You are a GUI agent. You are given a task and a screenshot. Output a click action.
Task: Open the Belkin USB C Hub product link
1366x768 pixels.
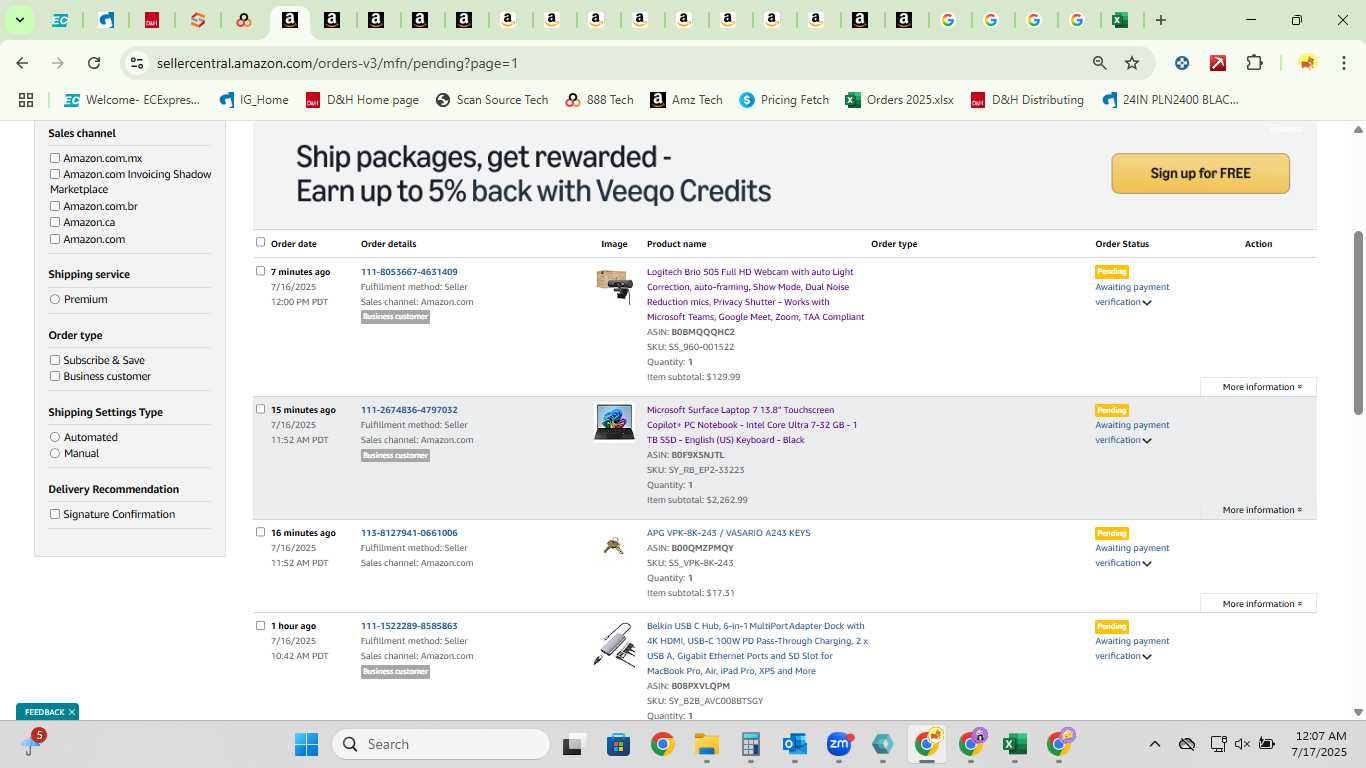[x=757, y=648]
